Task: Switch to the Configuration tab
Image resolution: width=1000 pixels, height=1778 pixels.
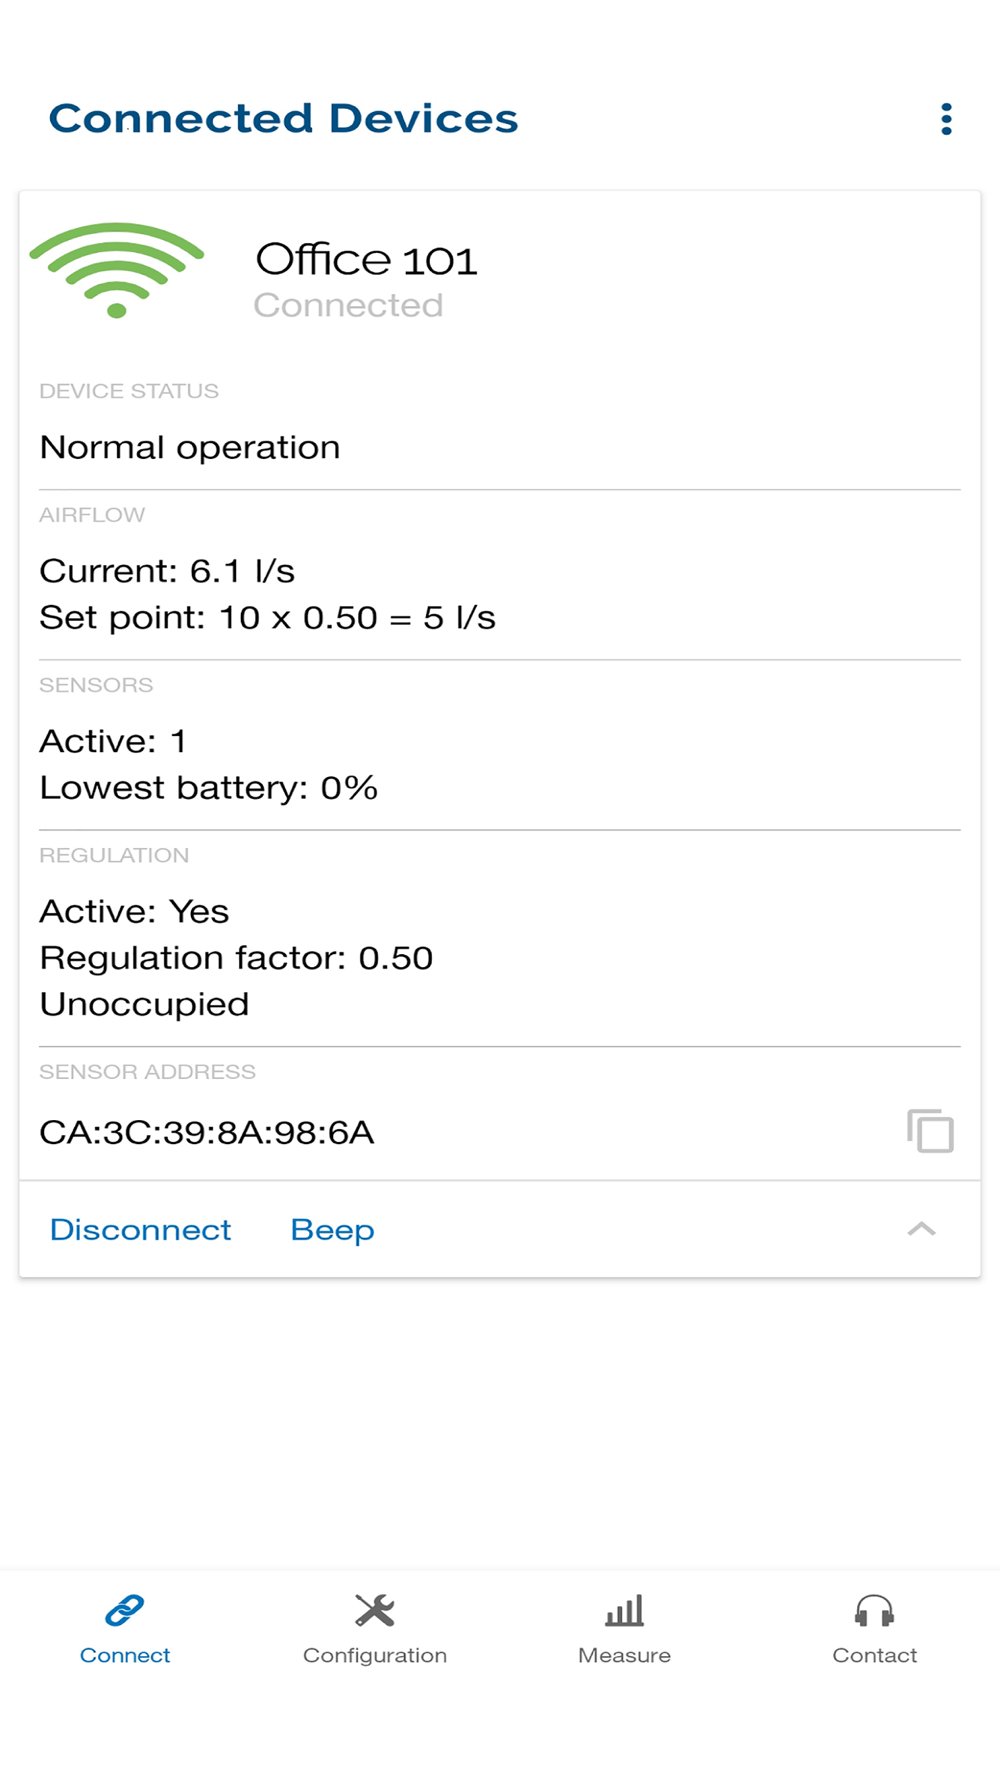Action: click(x=375, y=1655)
